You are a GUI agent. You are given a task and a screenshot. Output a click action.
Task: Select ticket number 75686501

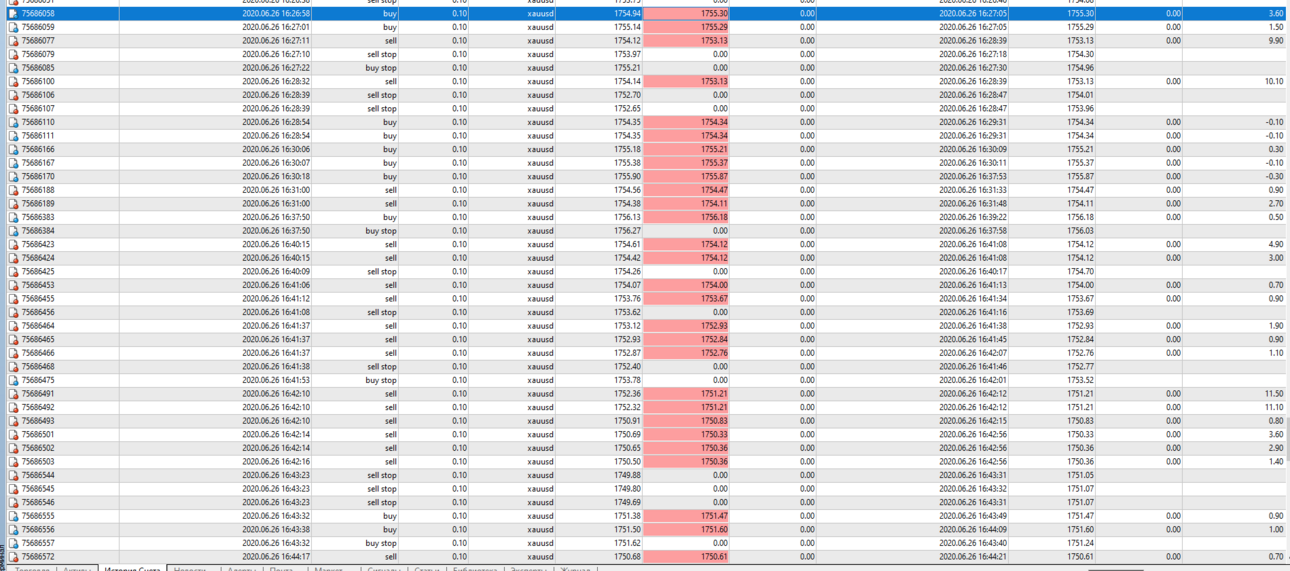pos(38,434)
